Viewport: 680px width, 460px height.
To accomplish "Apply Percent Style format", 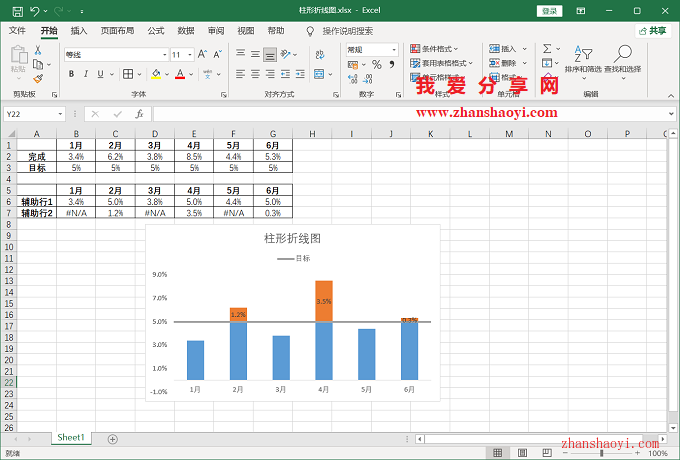I will pyautogui.click(x=377, y=65).
